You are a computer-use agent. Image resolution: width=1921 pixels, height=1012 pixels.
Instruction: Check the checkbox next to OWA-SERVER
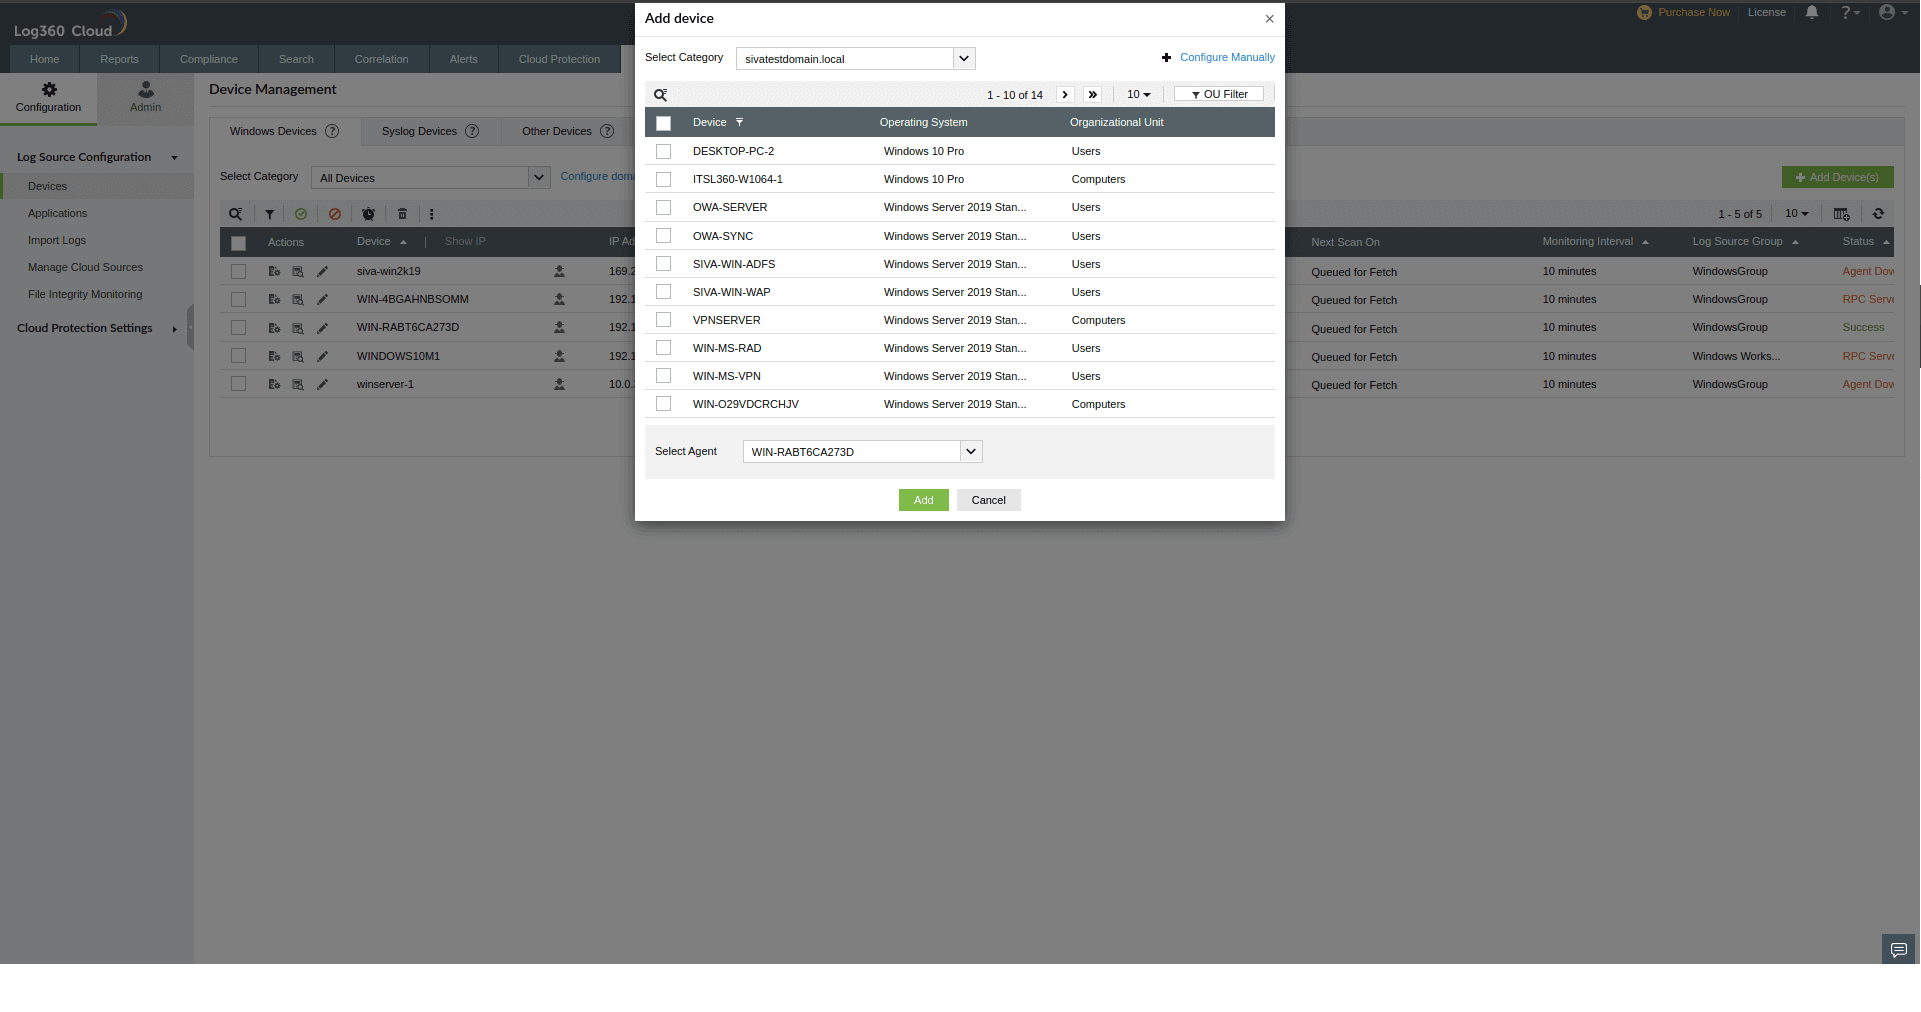(663, 207)
